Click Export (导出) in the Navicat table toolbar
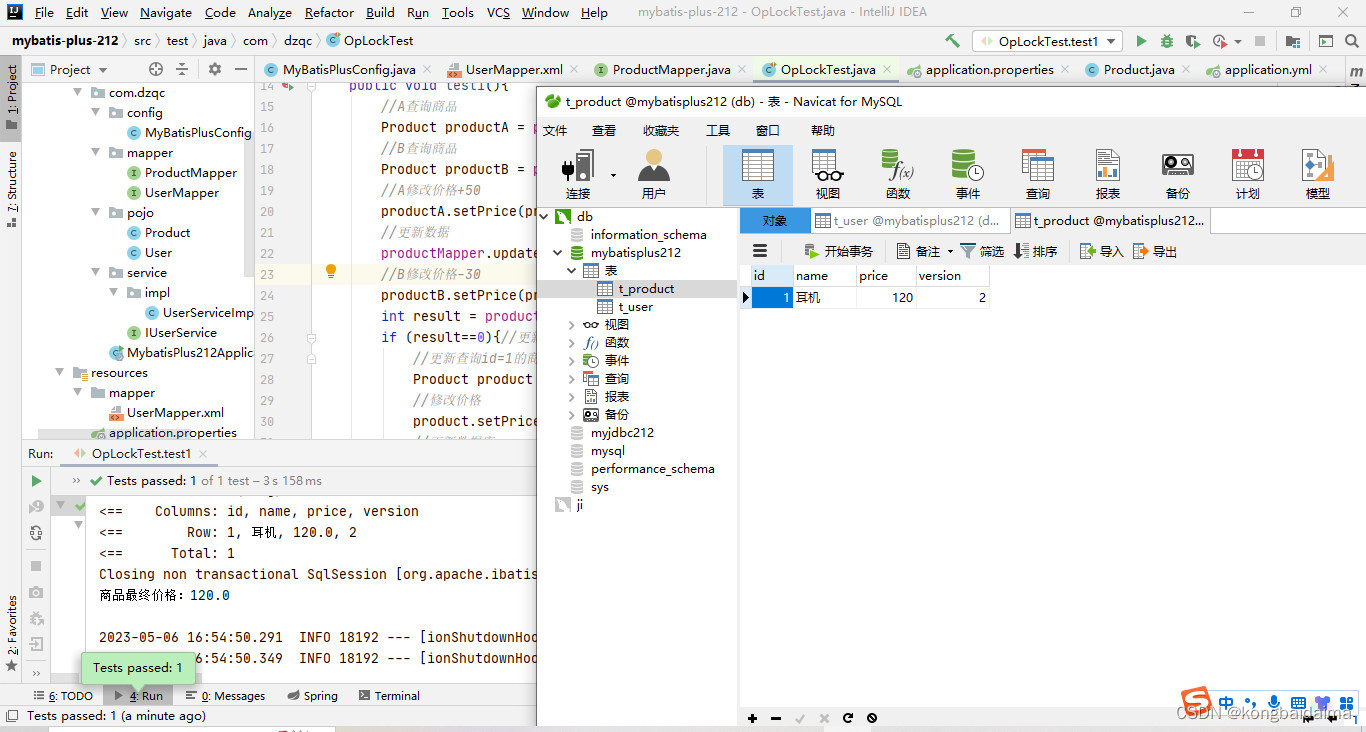Image resolution: width=1366 pixels, height=732 pixels. (x=1155, y=251)
